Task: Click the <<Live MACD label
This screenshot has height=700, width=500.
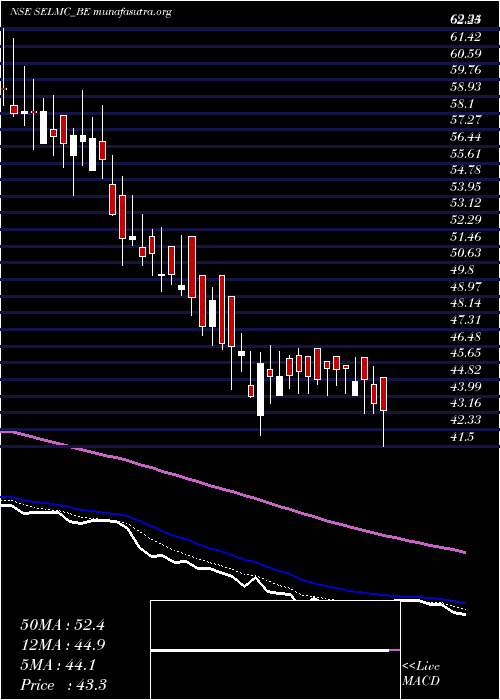Action: click(x=421, y=674)
